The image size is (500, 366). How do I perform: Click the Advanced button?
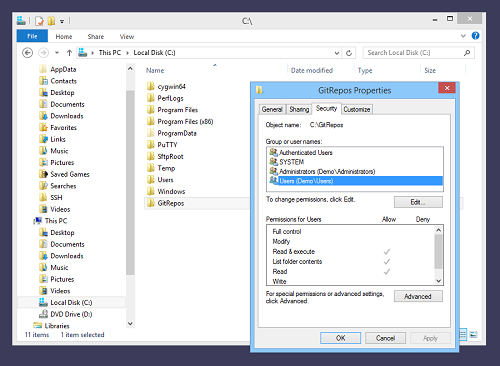(418, 296)
